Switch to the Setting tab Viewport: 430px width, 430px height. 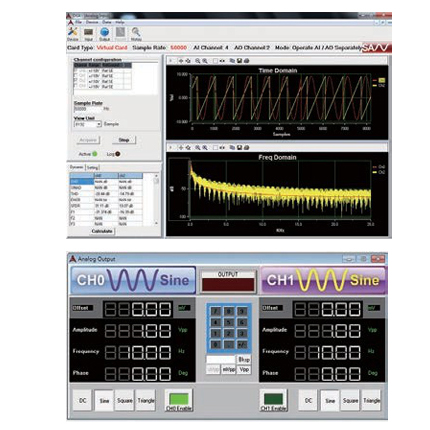click(x=93, y=168)
